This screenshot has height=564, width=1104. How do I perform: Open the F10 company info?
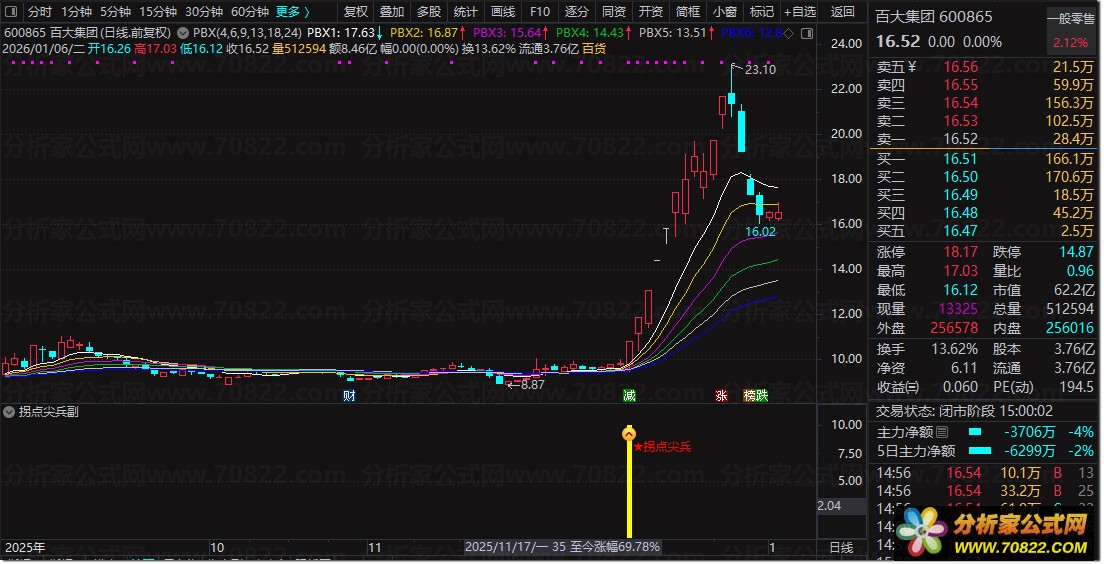pyautogui.click(x=539, y=11)
